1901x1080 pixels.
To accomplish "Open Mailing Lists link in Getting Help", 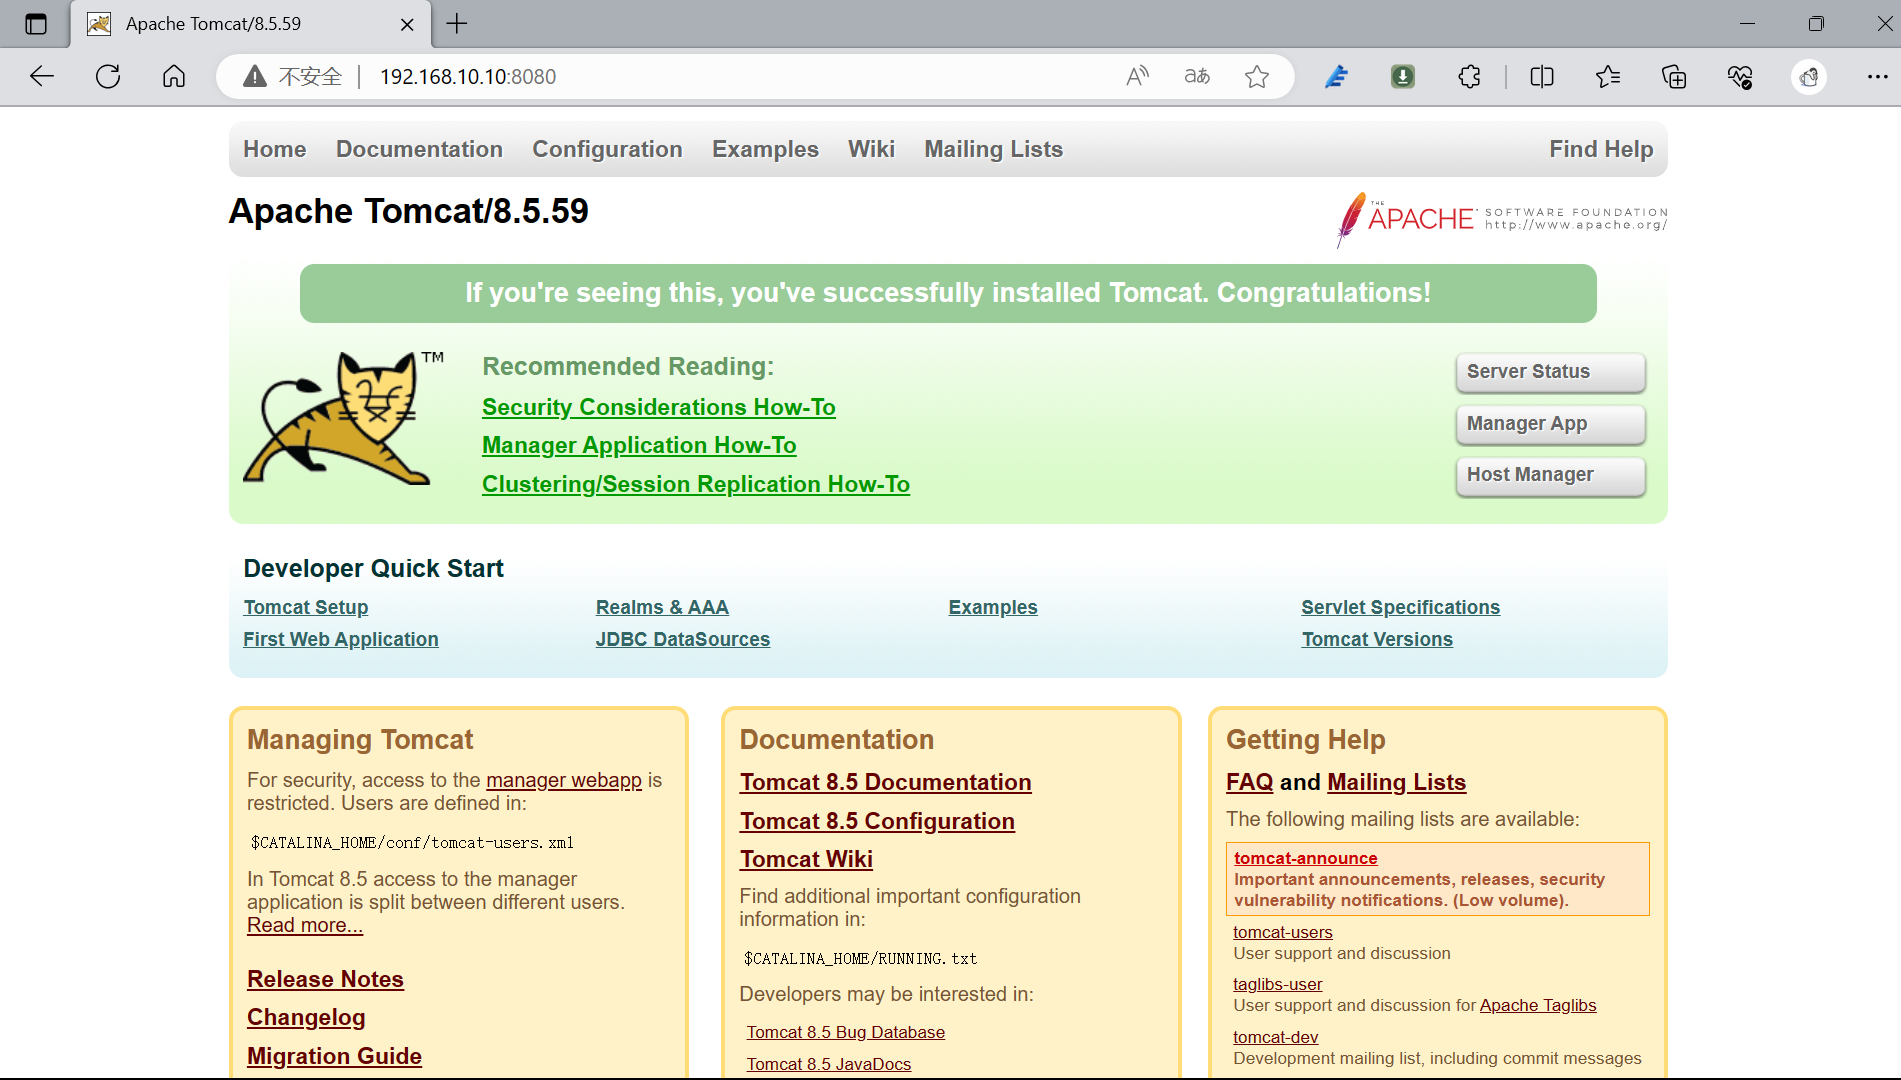I will click(x=1397, y=782).
